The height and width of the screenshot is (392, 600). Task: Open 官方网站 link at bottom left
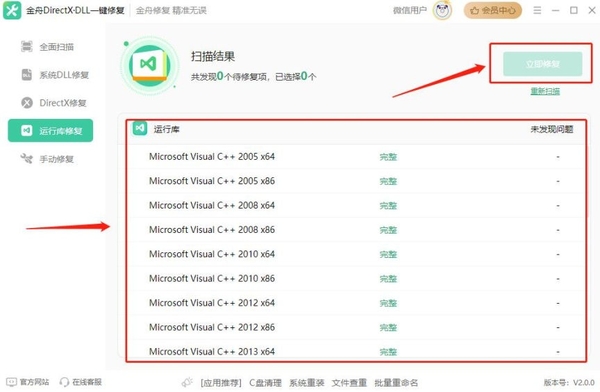click(x=28, y=382)
